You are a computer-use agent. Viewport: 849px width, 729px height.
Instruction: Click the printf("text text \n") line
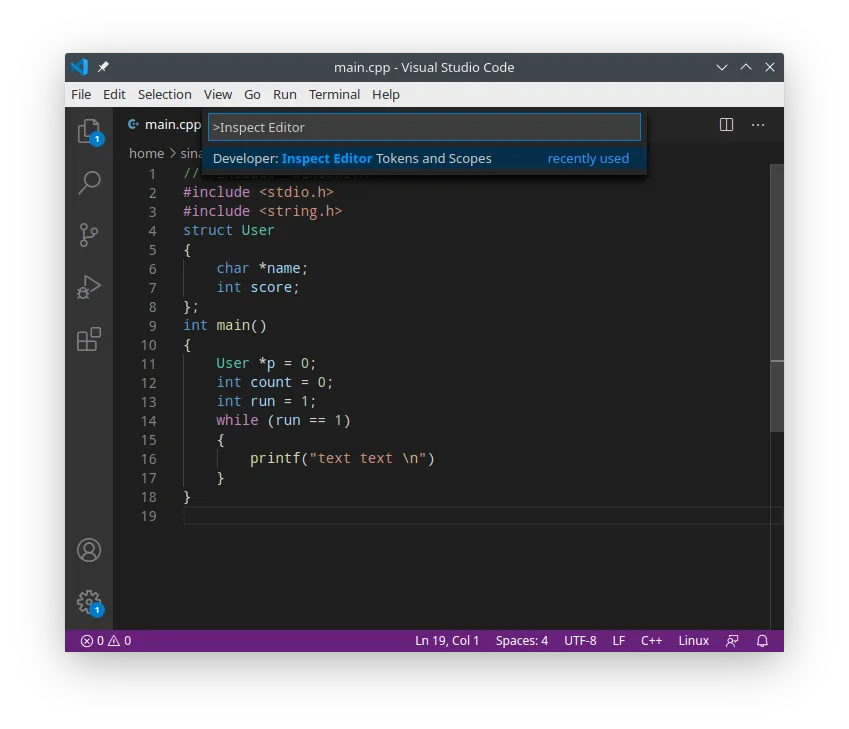coord(342,459)
